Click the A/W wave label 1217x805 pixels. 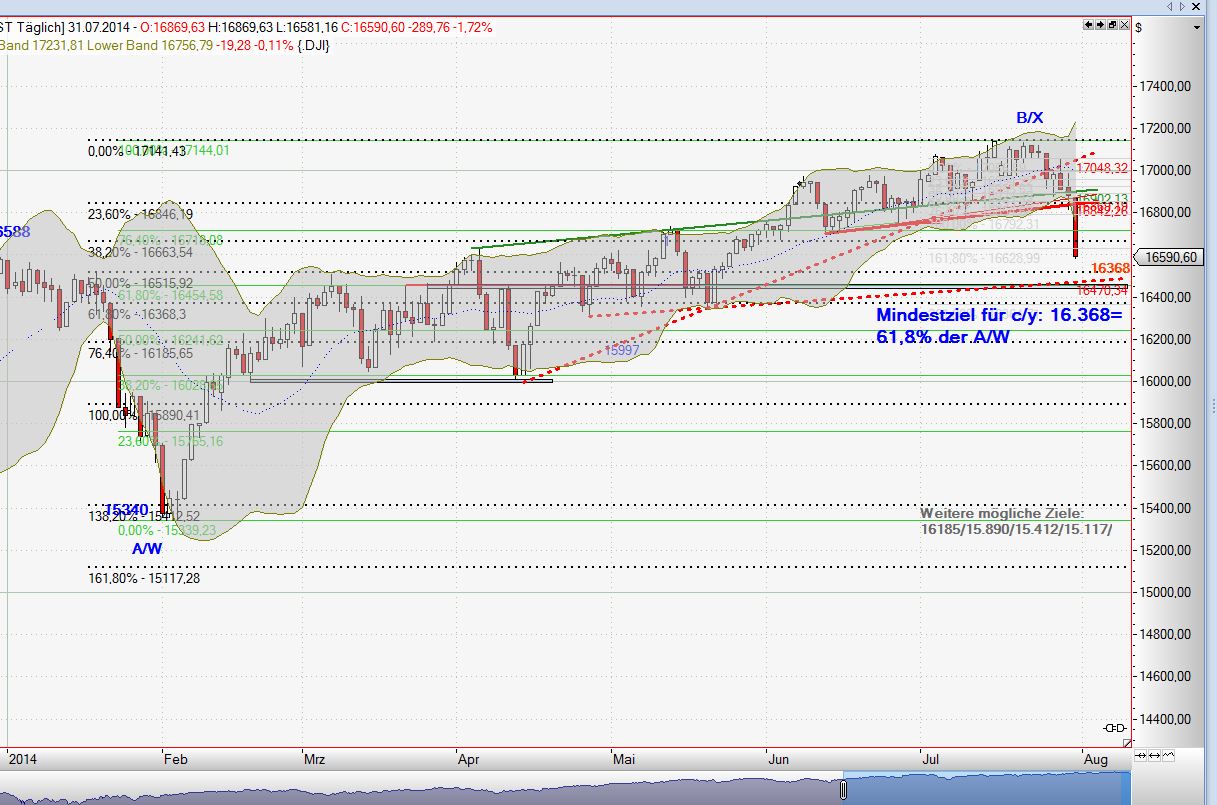[x=146, y=549]
